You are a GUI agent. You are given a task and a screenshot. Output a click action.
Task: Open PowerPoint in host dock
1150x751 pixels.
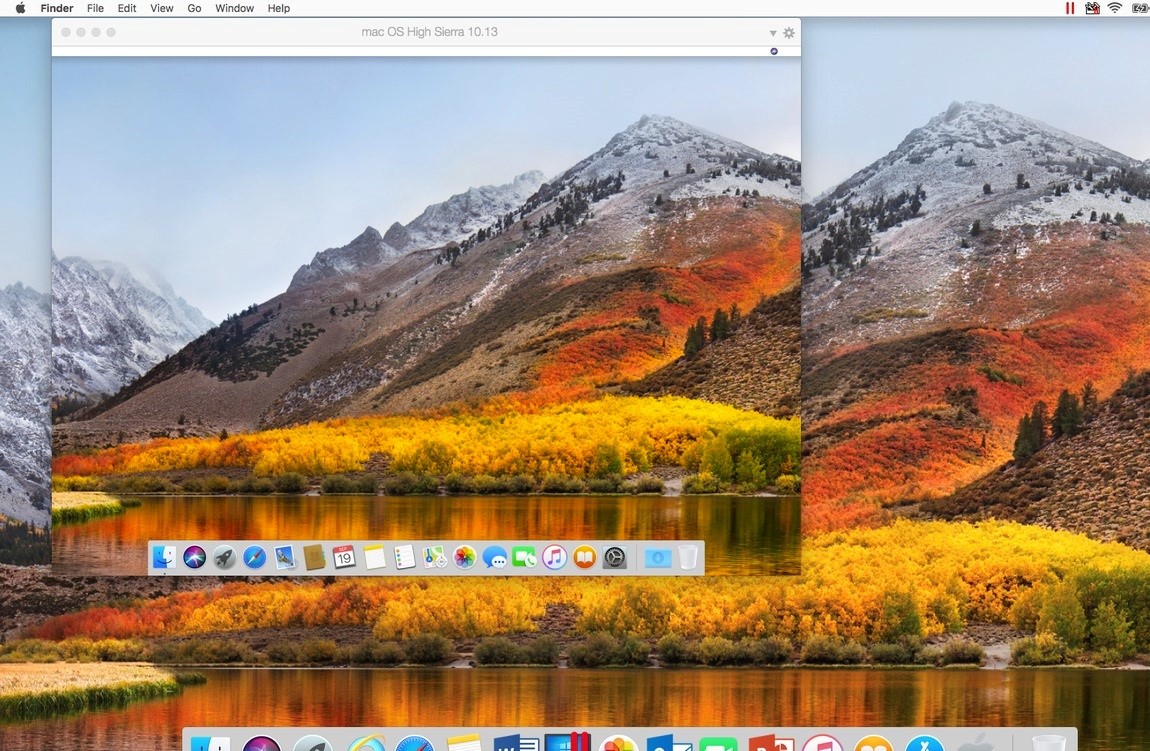771,742
